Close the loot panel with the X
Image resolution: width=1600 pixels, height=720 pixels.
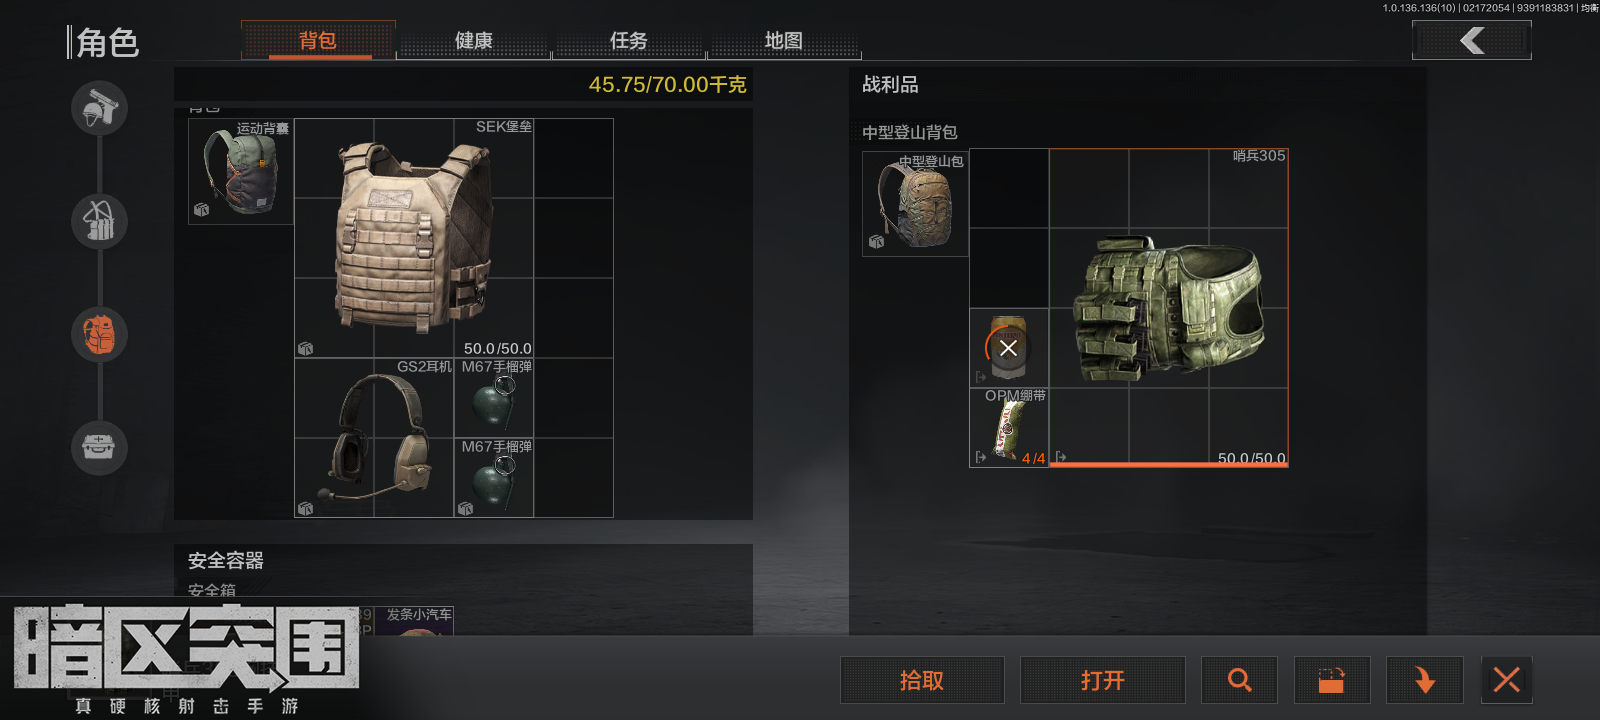1506,681
